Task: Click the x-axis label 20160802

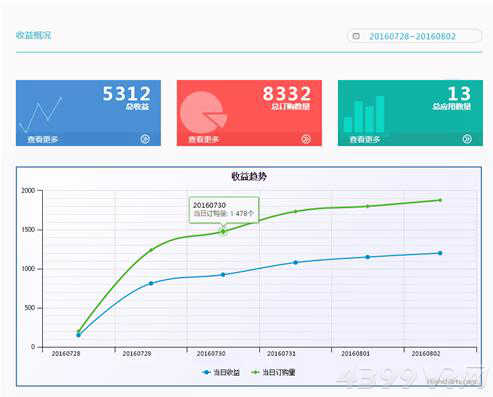Action: coord(426,354)
